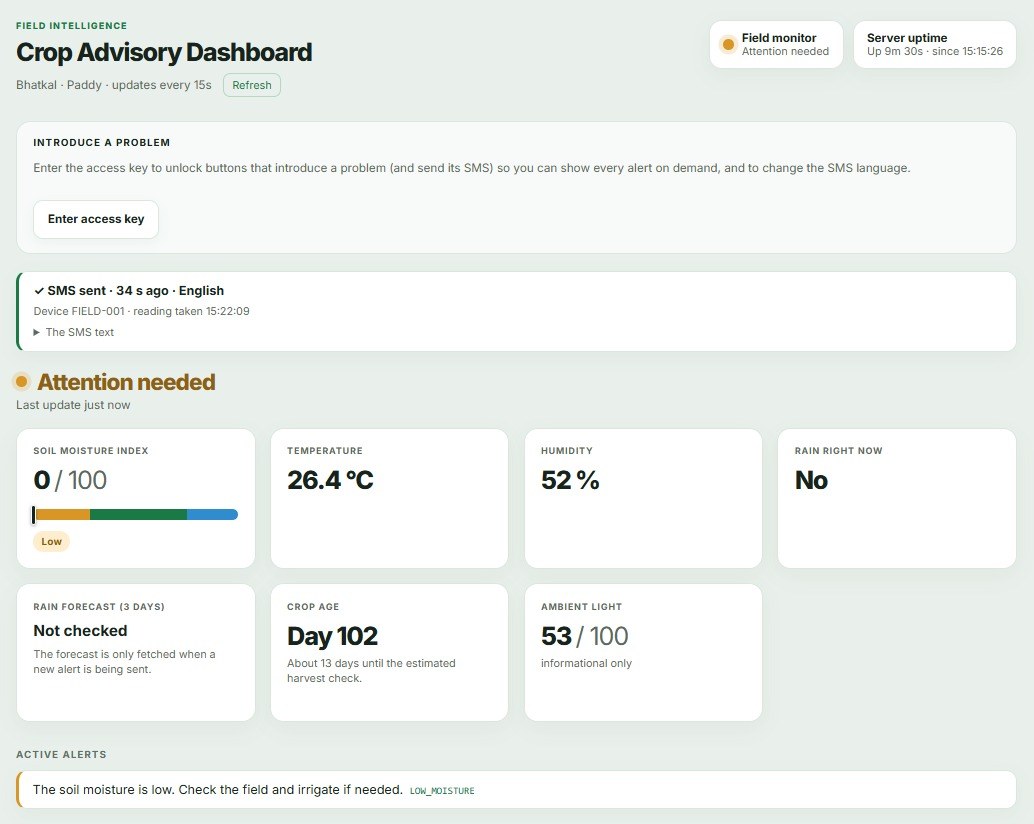This screenshot has width=1034, height=824.
Task: Click the orange Field monitor status dot
Action: pyautogui.click(x=728, y=44)
